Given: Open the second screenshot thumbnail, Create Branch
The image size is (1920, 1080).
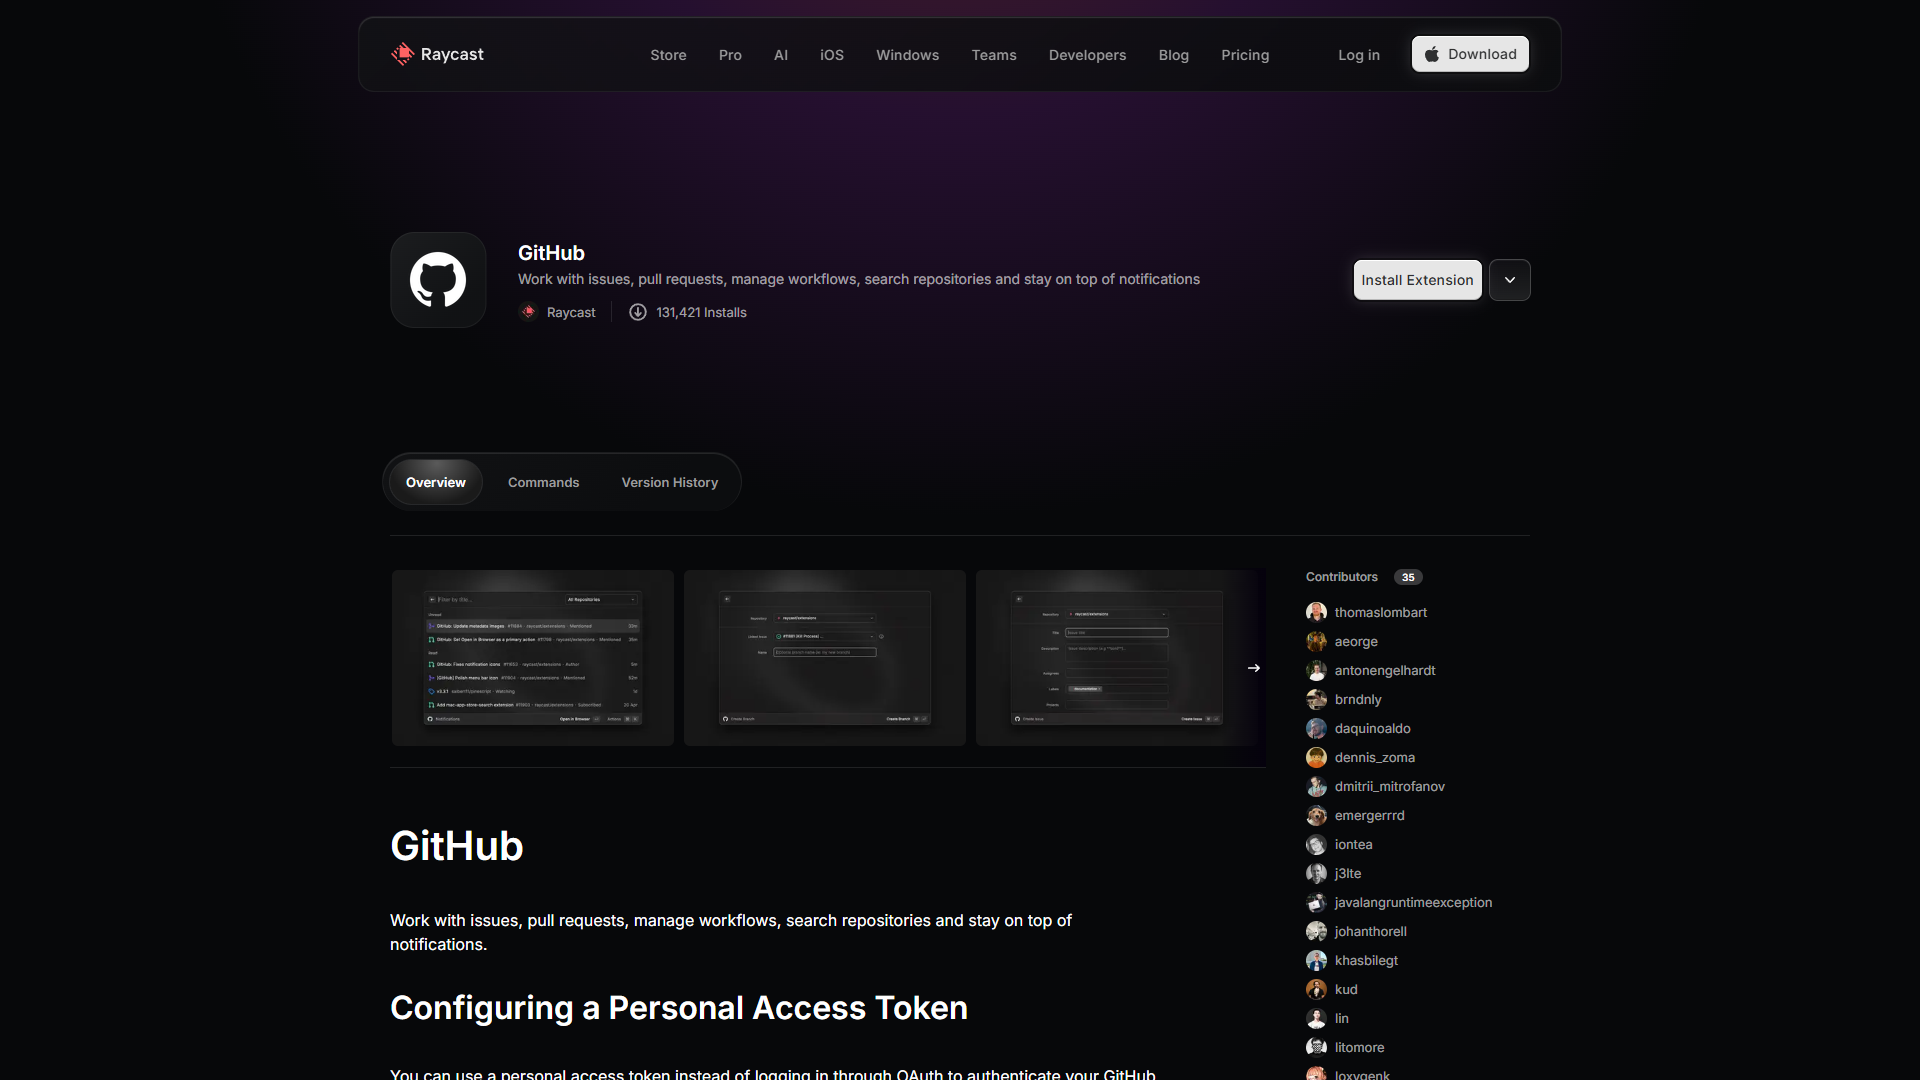Looking at the screenshot, I should 825,658.
